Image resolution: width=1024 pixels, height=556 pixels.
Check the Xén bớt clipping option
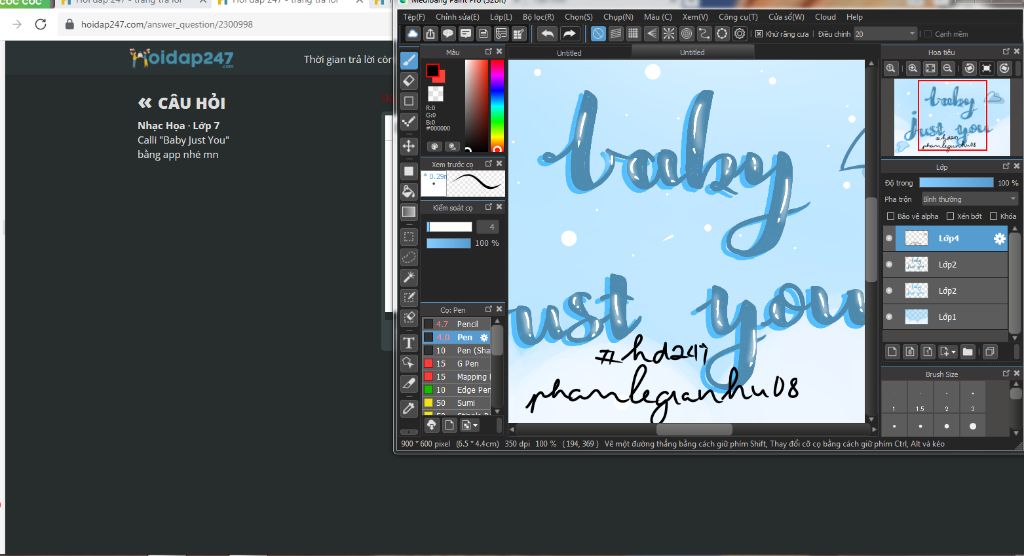(x=950, y=216)
